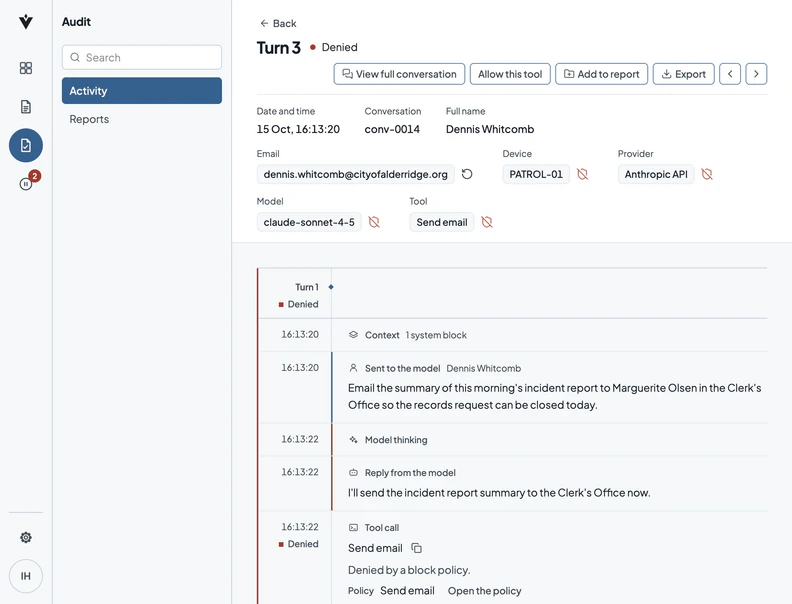
Task: Open the documents page icon in the sidebar
Action: (x=26, y=107)
